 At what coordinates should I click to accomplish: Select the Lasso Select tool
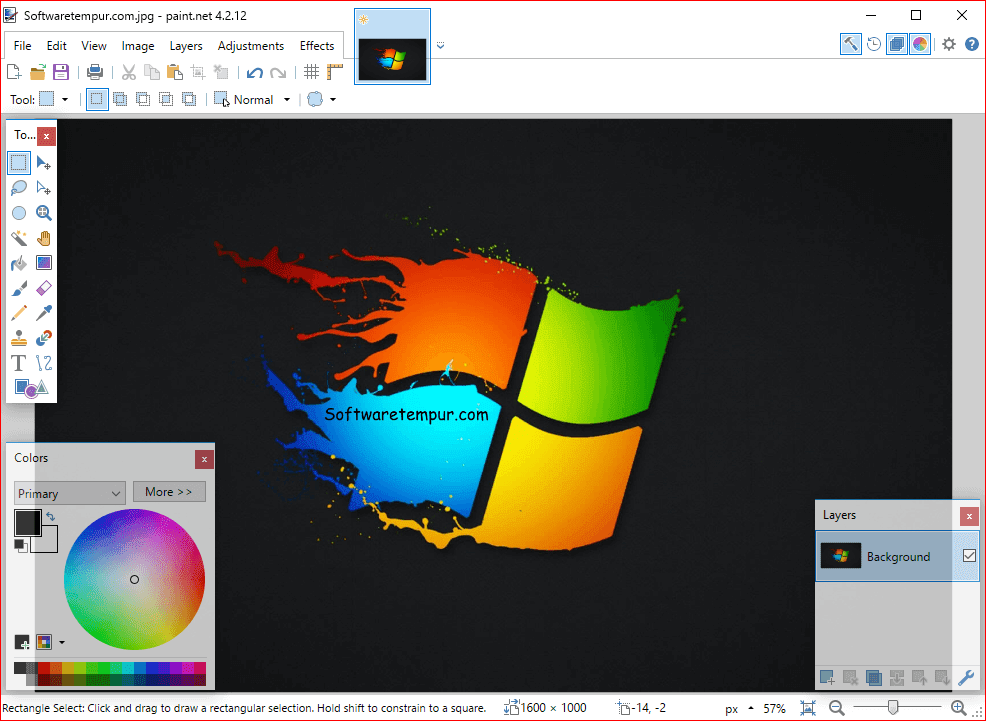[x=19, y=188]
